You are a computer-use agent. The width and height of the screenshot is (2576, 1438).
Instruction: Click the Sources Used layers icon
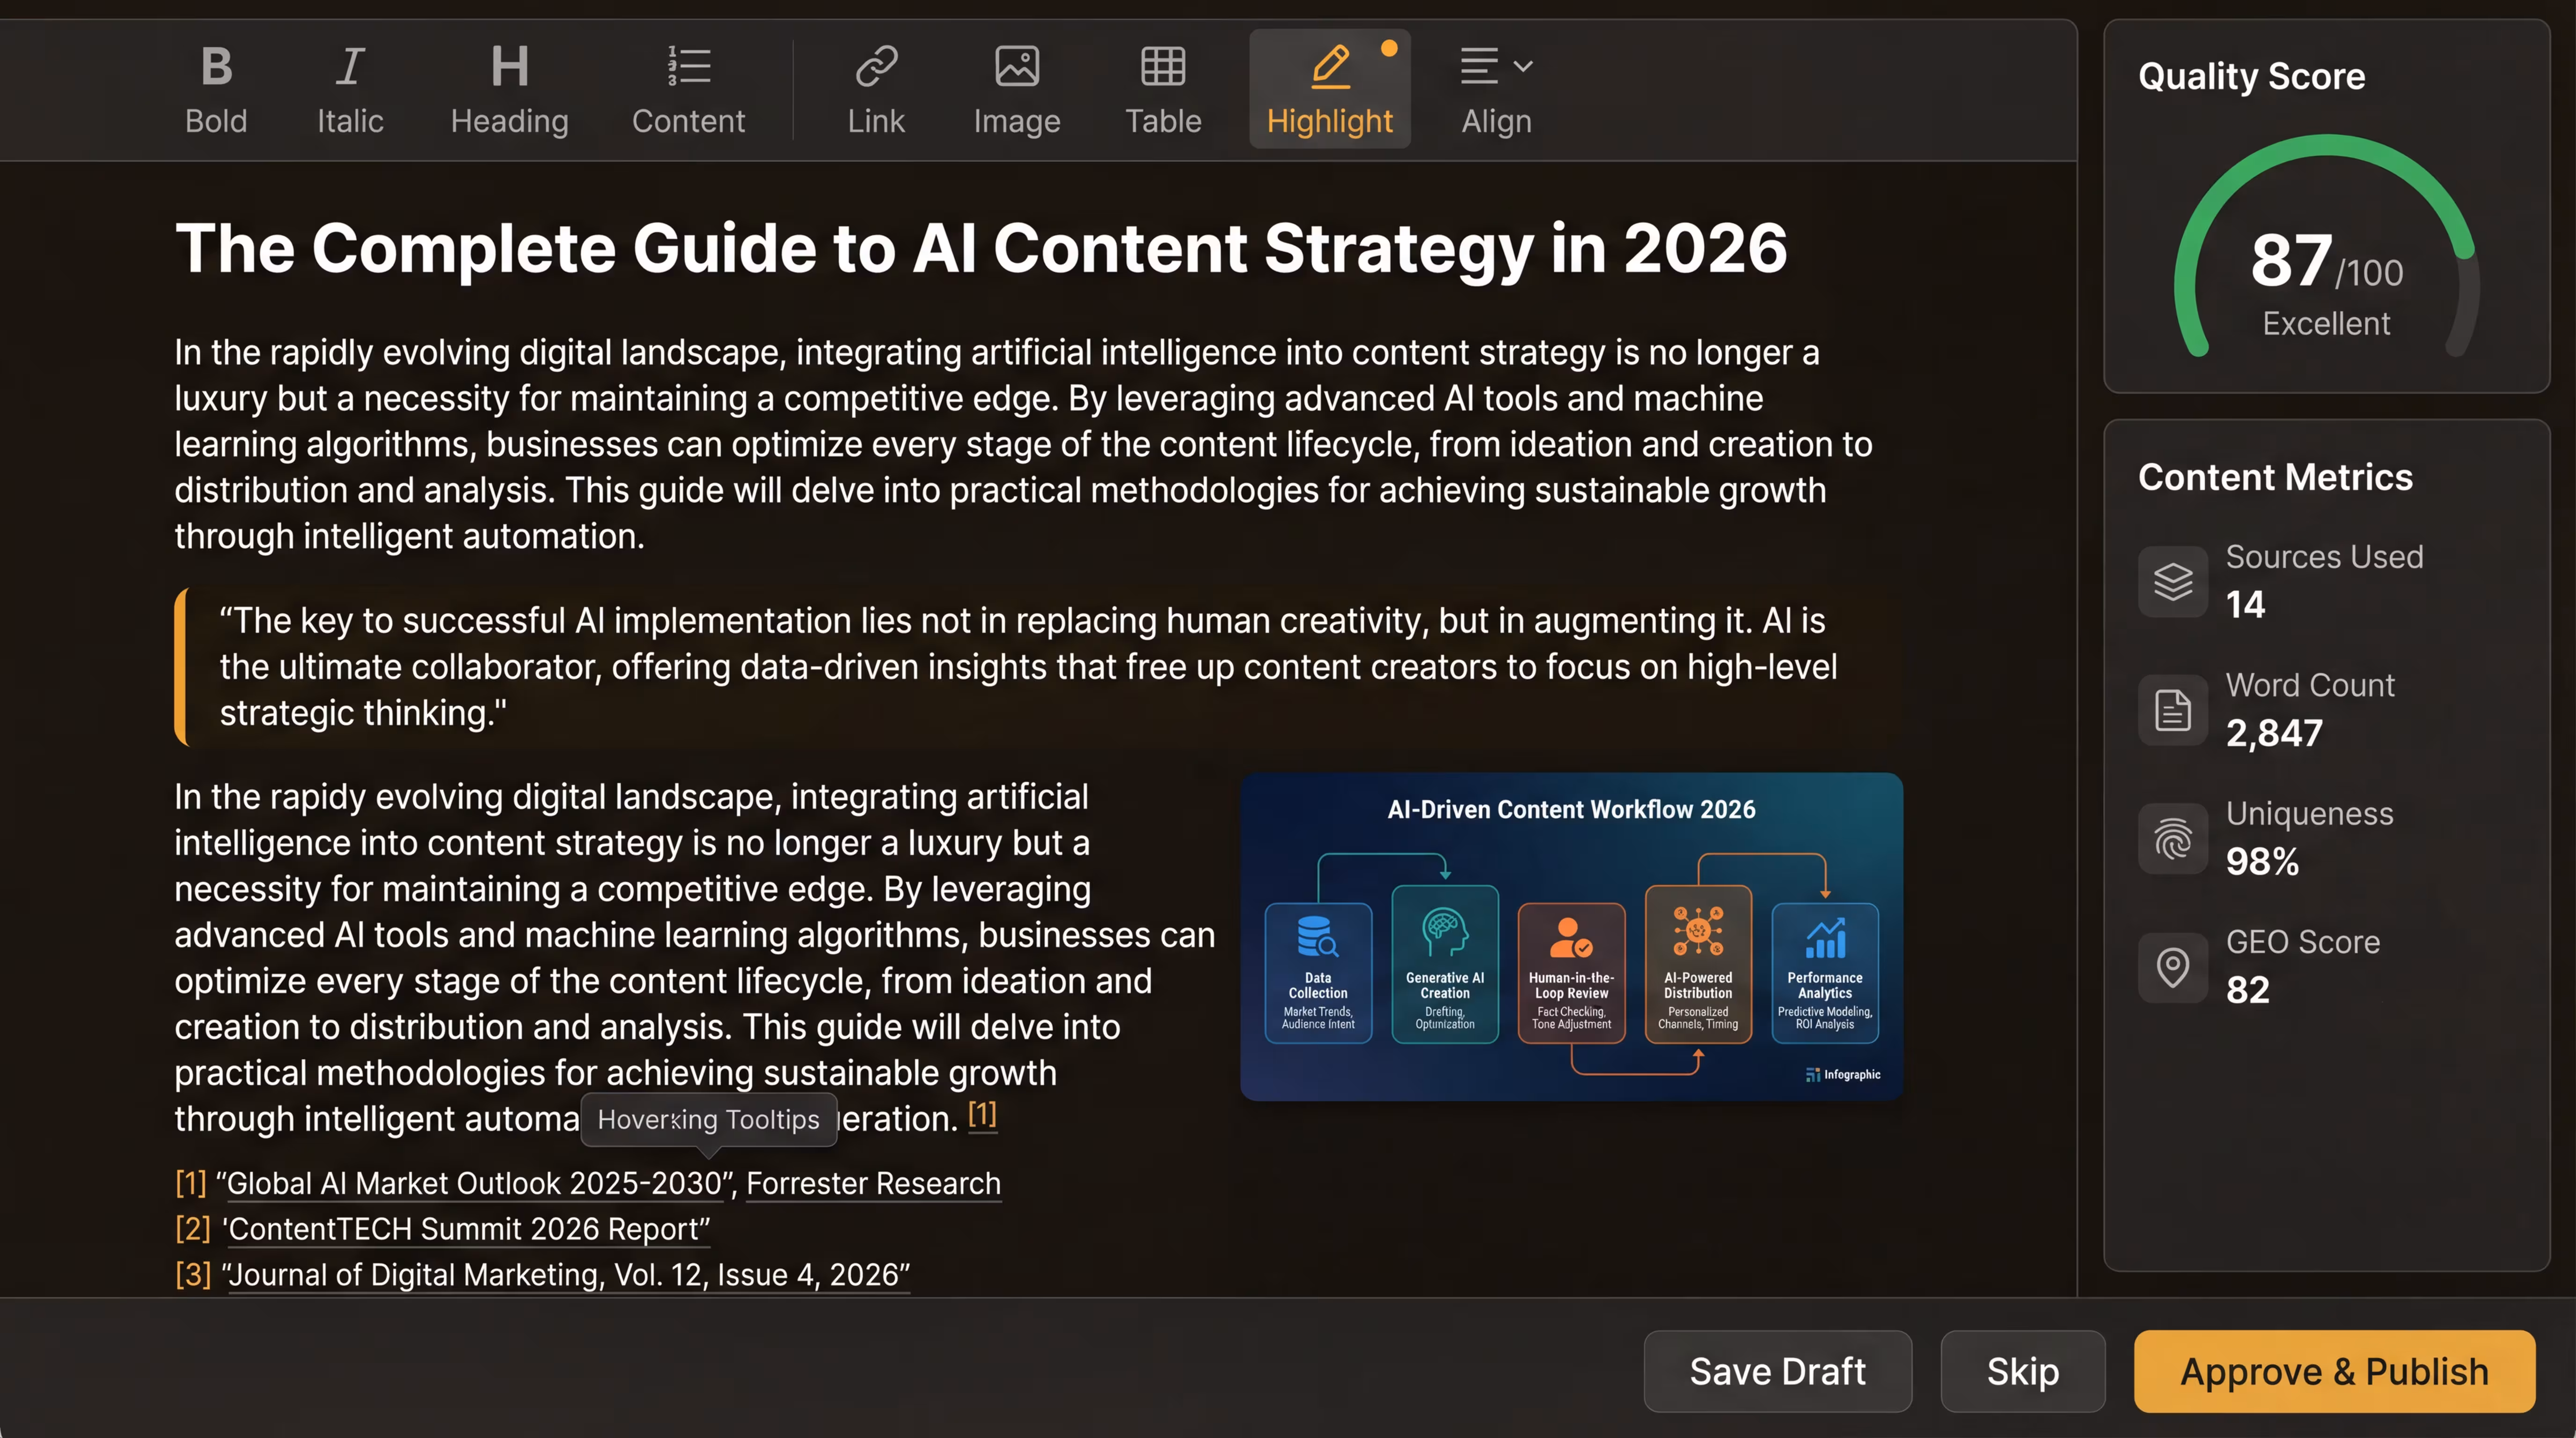pyautogui.click(x=2172, y=581)
